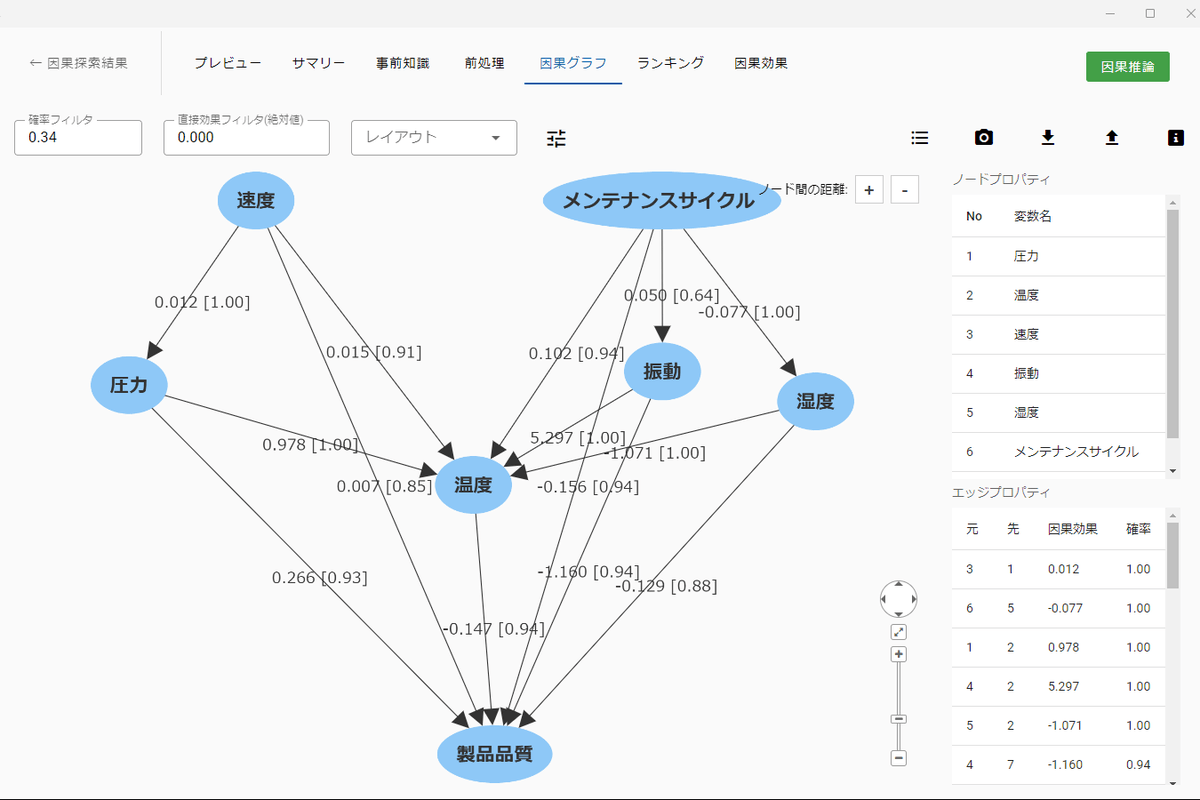Click the 確率フィルタ input field

pyautogui.click(x=78, y=138)
